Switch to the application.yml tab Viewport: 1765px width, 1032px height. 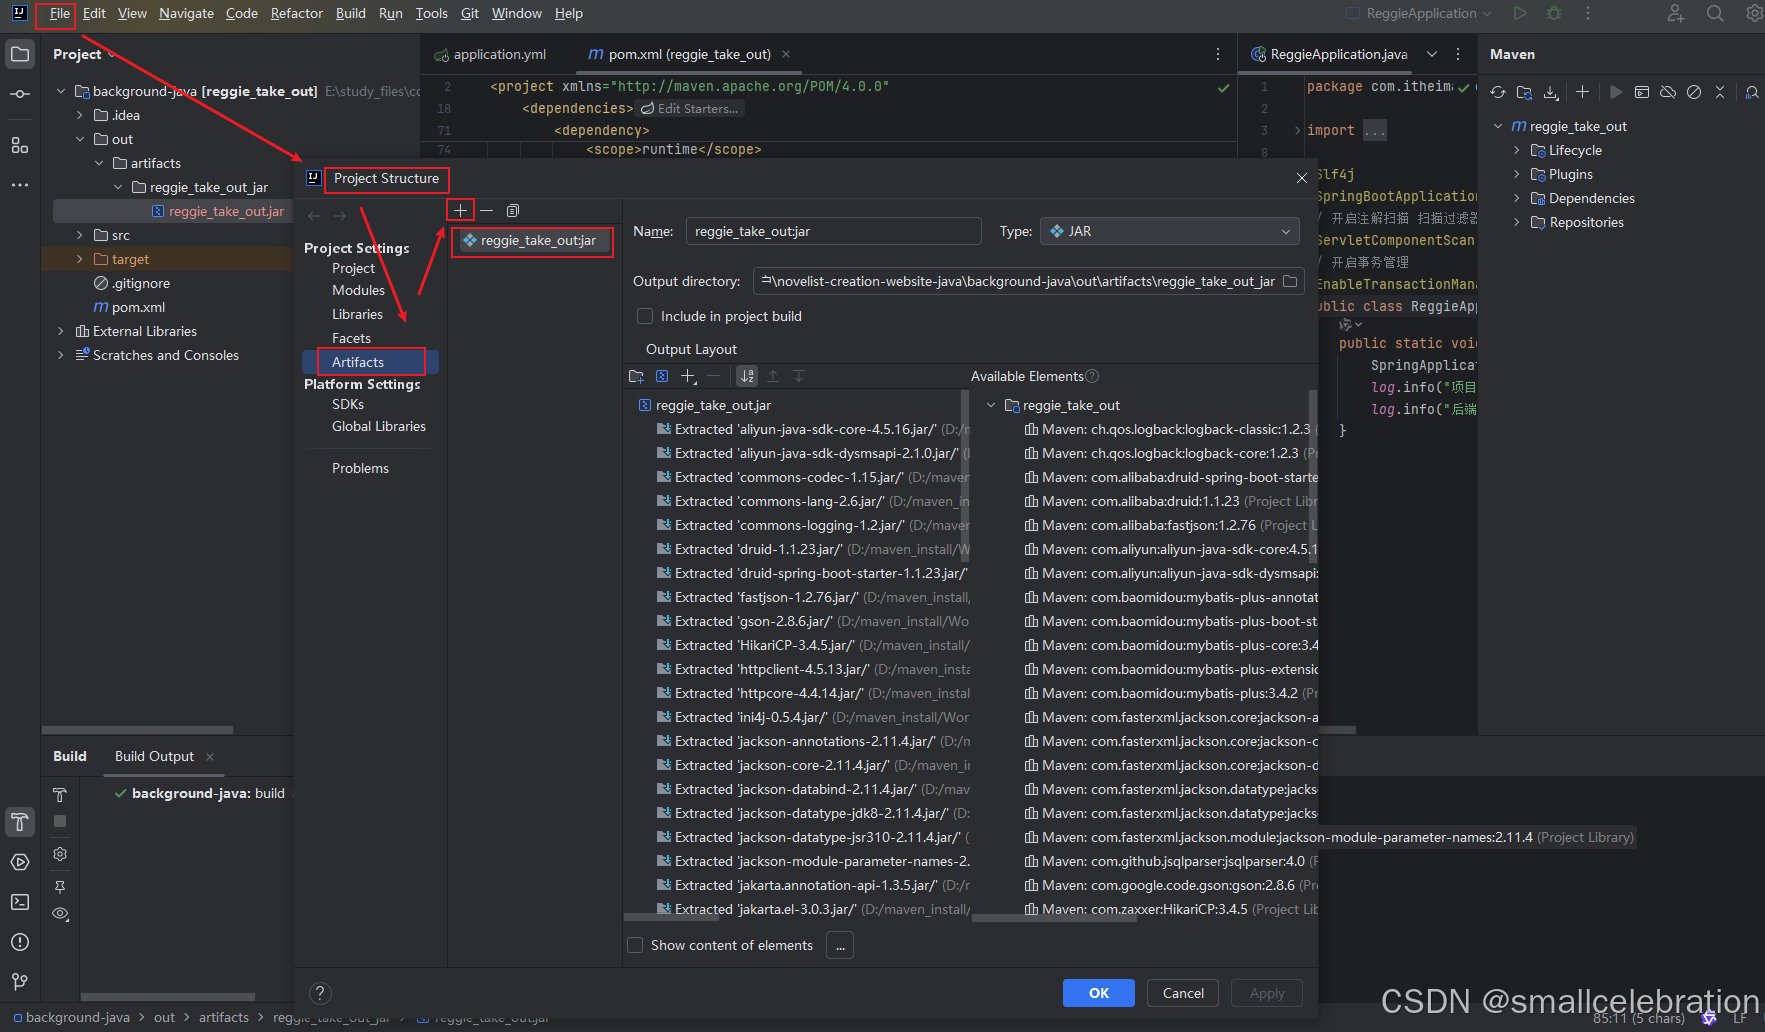tap(500, 54)
